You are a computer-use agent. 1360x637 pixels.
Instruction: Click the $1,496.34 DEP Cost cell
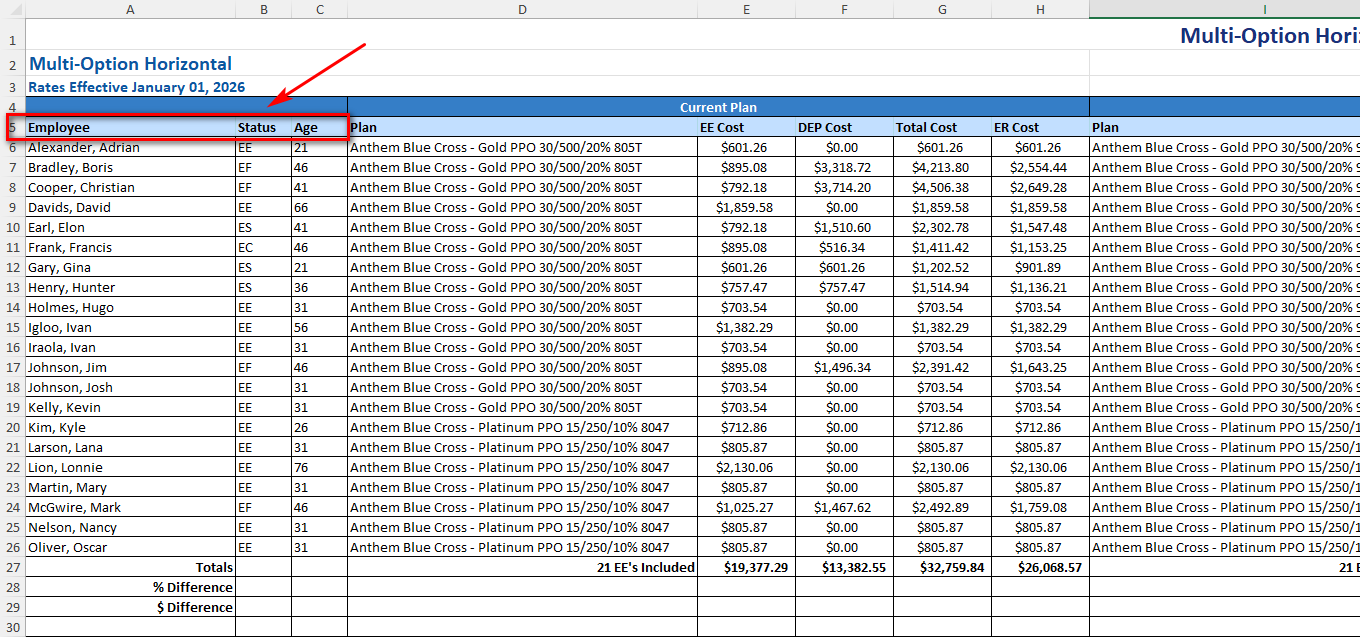click(844, 367)
